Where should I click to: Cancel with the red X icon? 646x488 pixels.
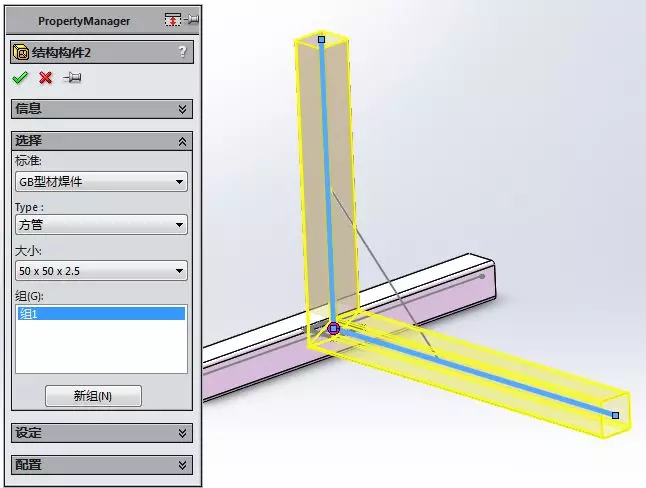pyautogui.click(x=46, y=77)
